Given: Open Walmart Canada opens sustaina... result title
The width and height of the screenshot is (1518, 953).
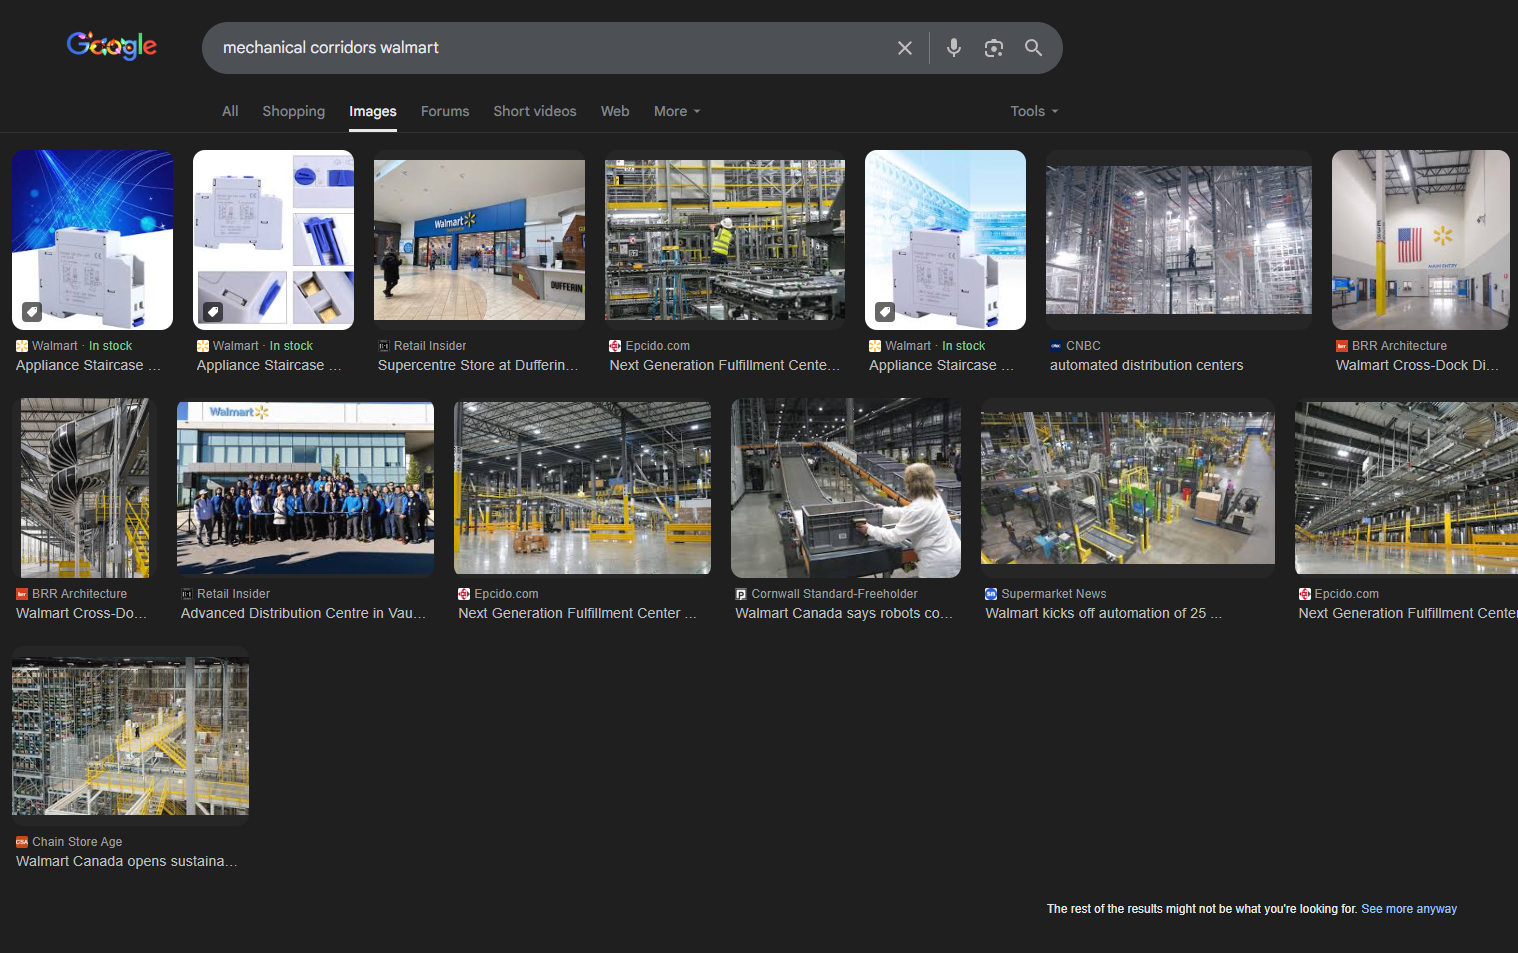Looking at the screenshot, I should (127, 861).
